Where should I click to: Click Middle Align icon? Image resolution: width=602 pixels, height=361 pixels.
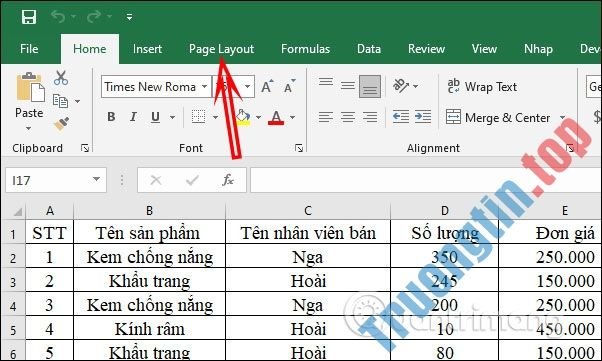click(x=348, y=86)
